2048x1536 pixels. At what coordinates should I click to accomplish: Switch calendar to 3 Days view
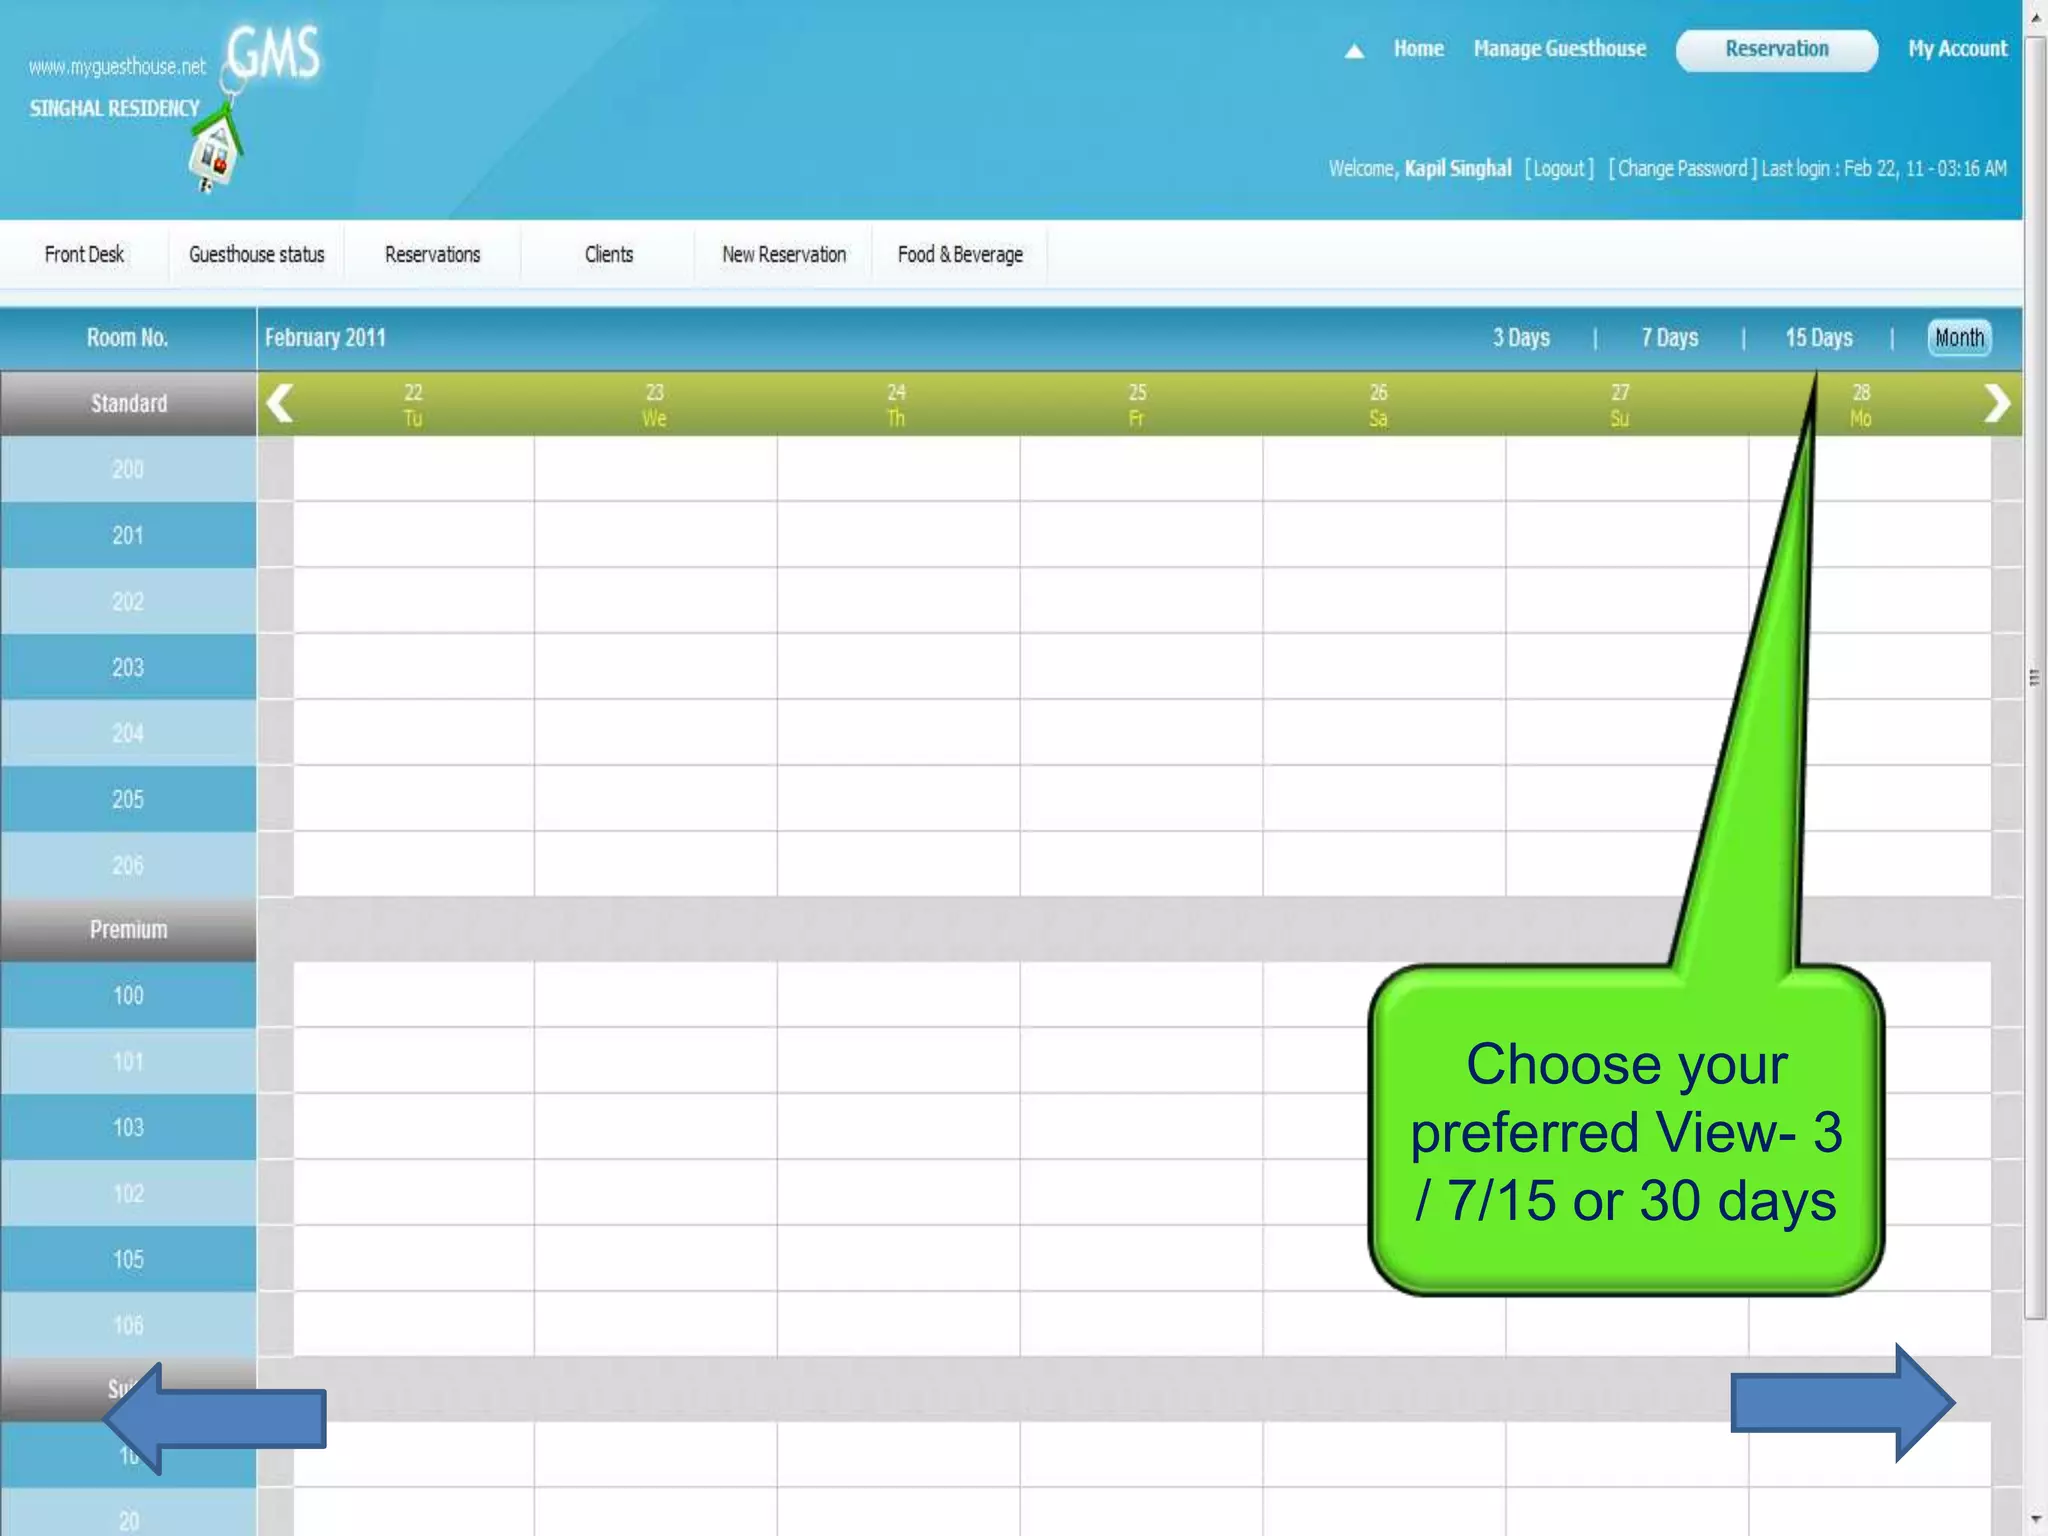[1521, 338]
